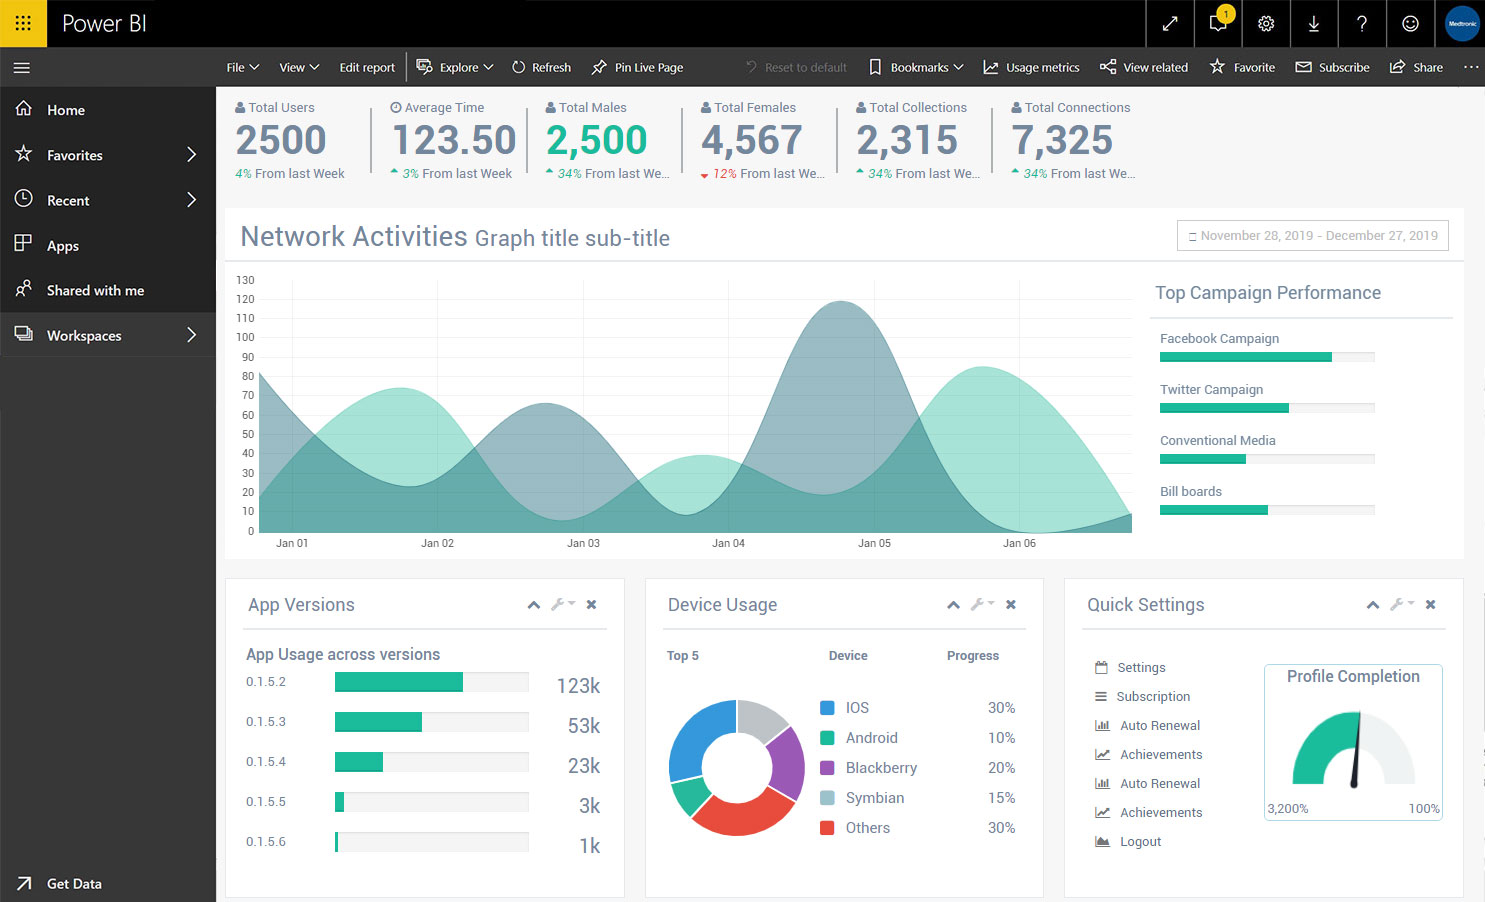Screen dimensions: 1485x902
Task: Open the app launcher grid icon
Action: pos(23,23)
